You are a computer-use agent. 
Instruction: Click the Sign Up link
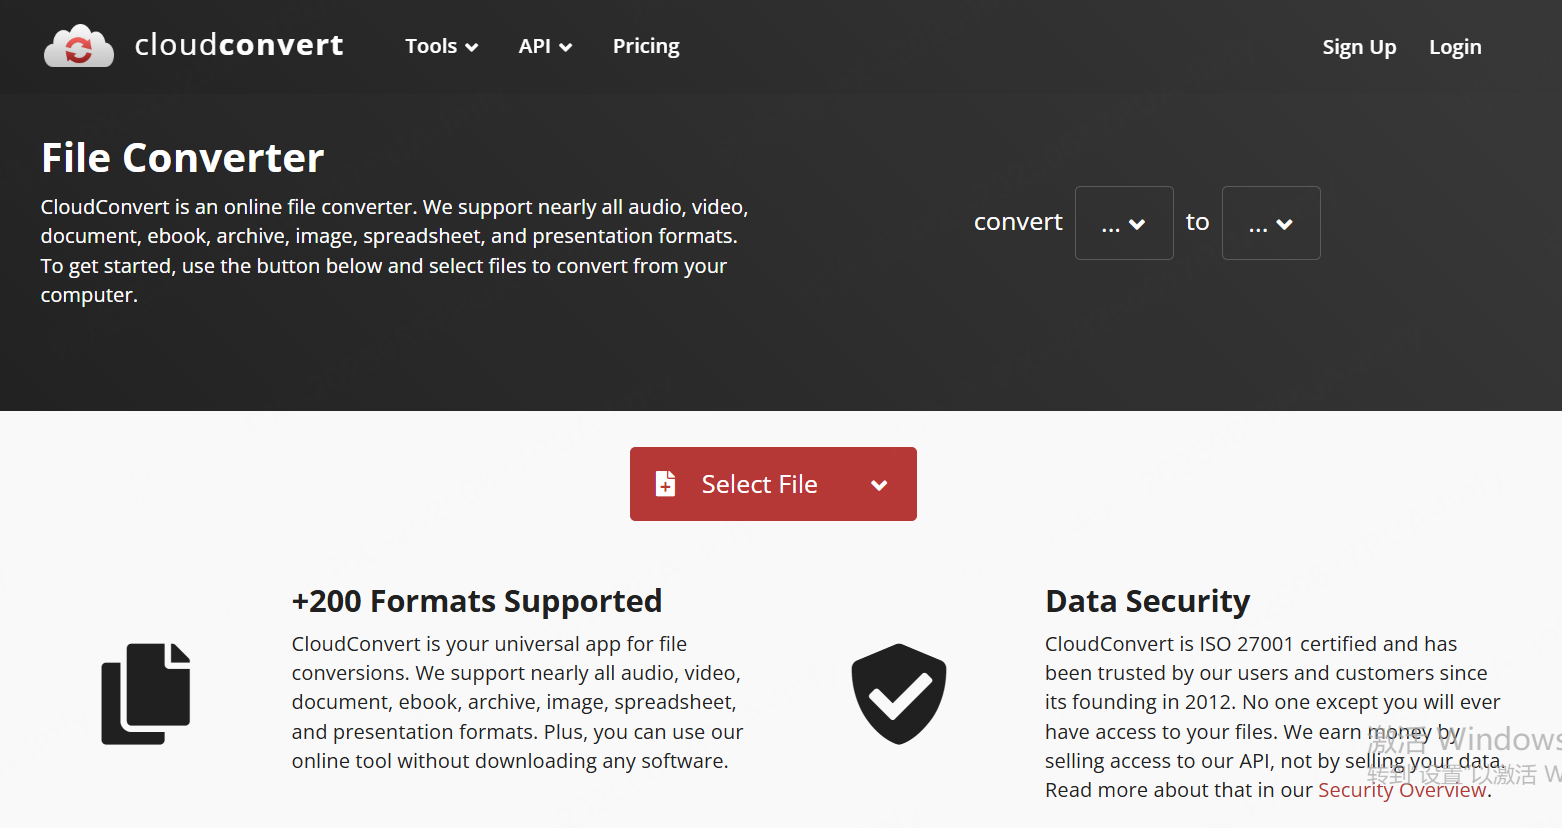1359,47
